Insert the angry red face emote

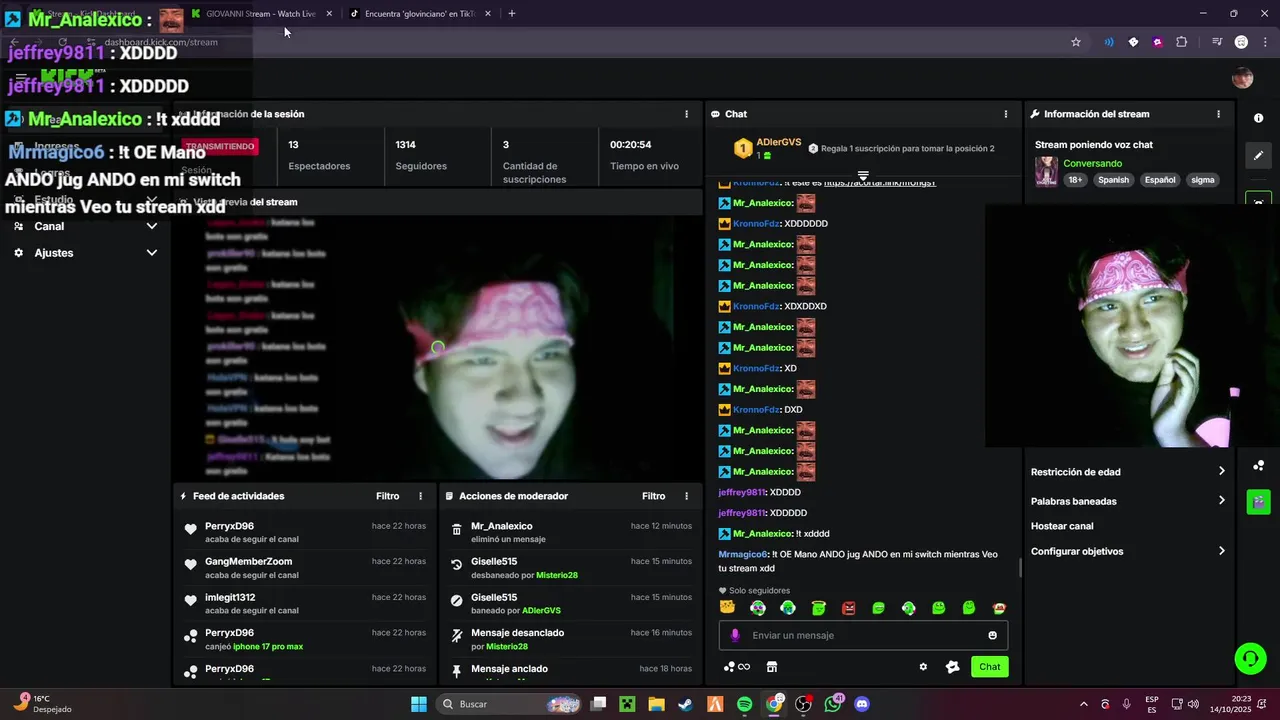[848, 608]
